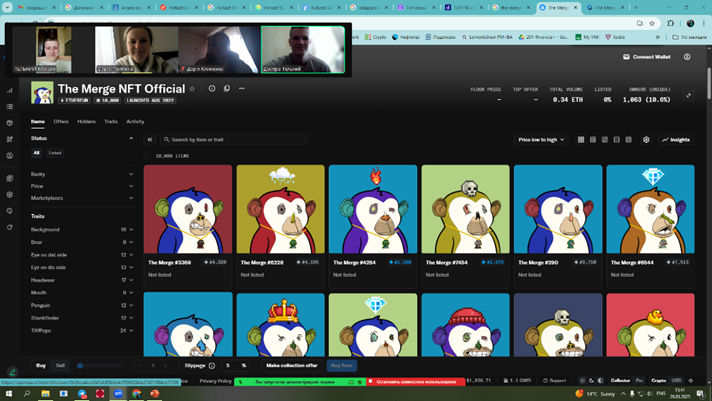
Task: Select the Sell mode toggle
Action: point(60,366)
